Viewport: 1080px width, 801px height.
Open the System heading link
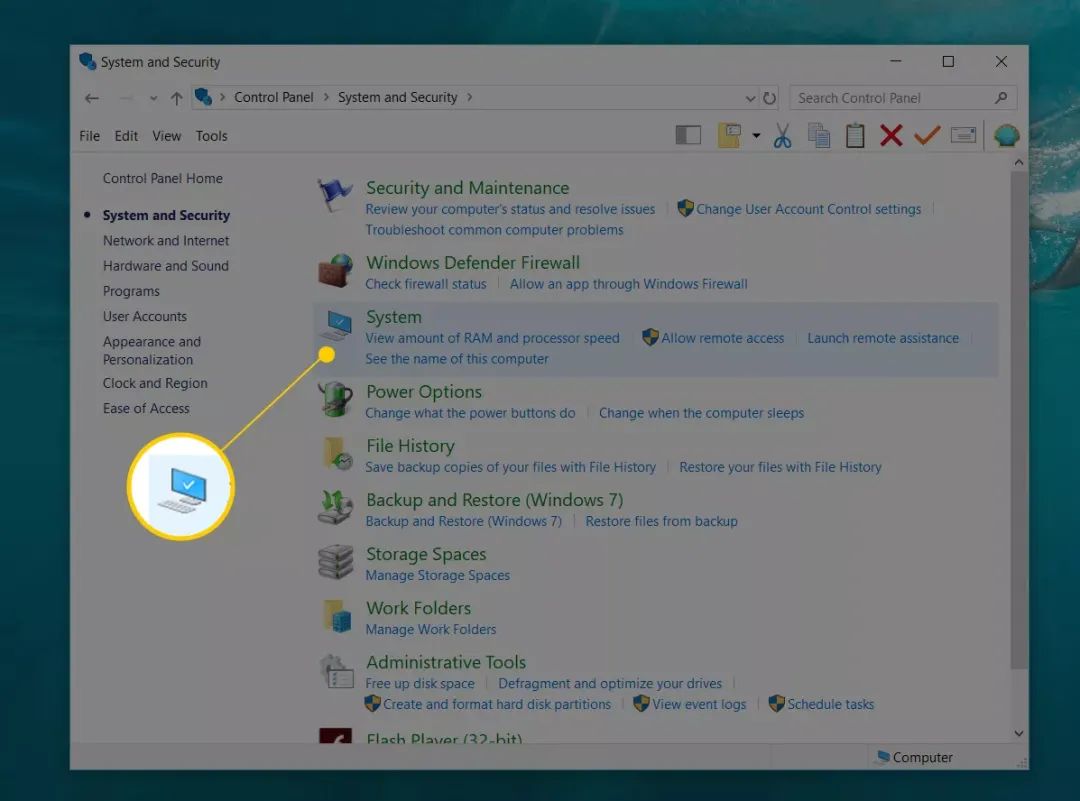point(394,317)
